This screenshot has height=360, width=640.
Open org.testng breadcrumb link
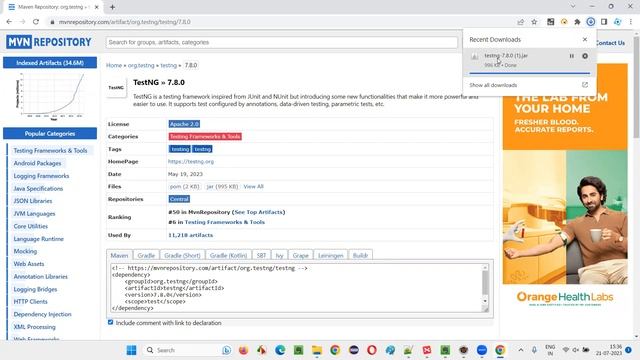(x=141, y=65)
